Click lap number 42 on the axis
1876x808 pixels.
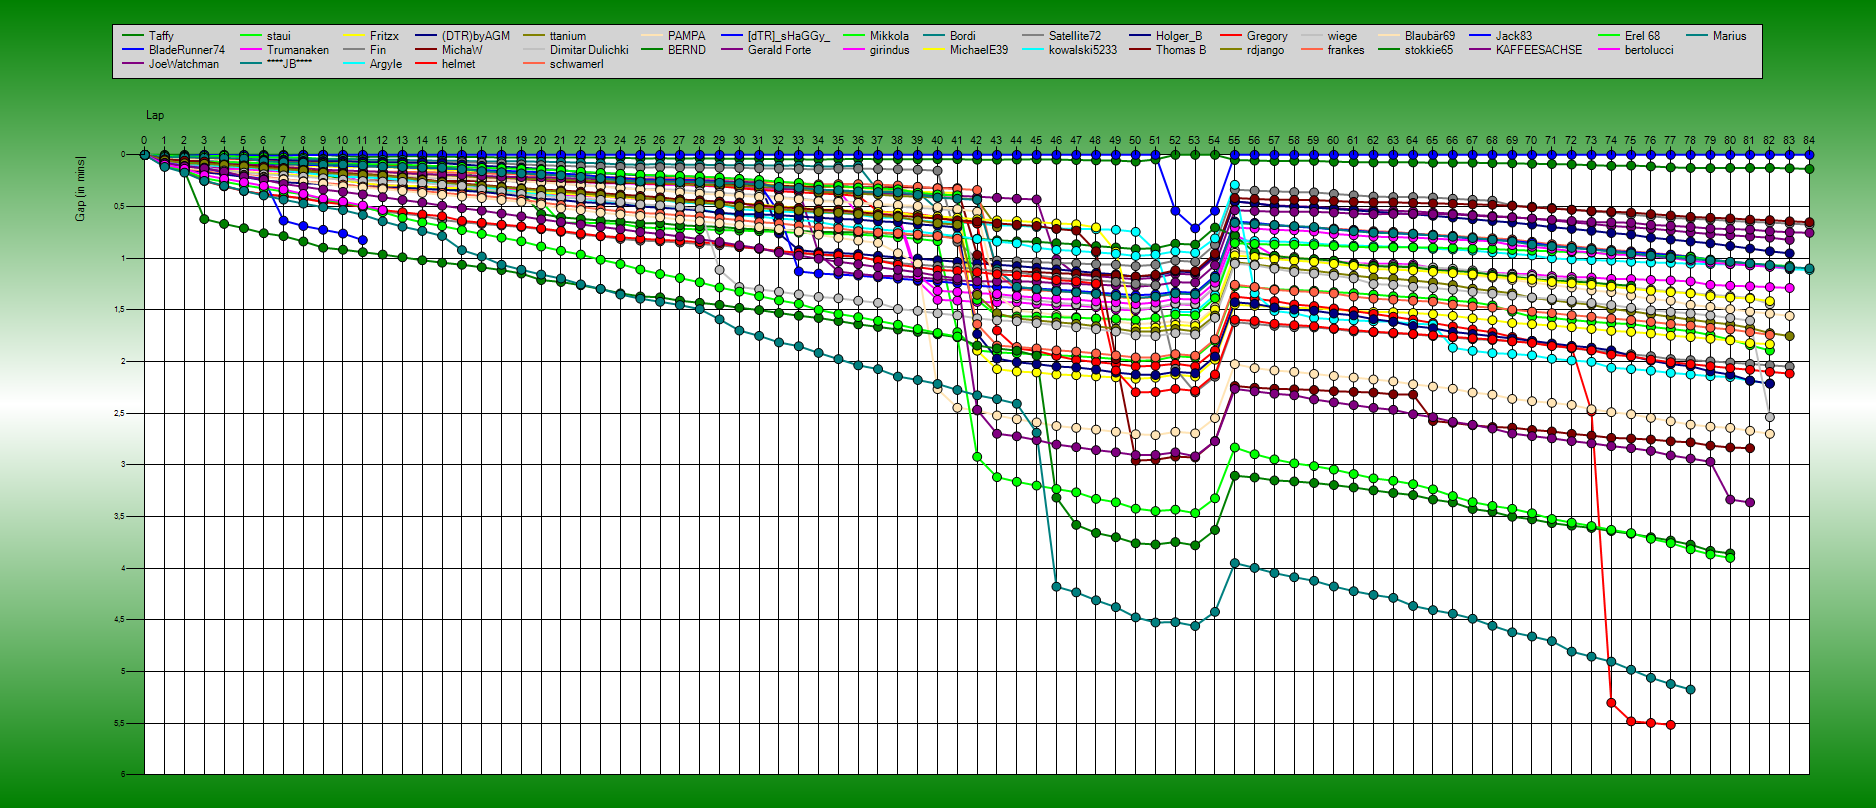point(976,141)
